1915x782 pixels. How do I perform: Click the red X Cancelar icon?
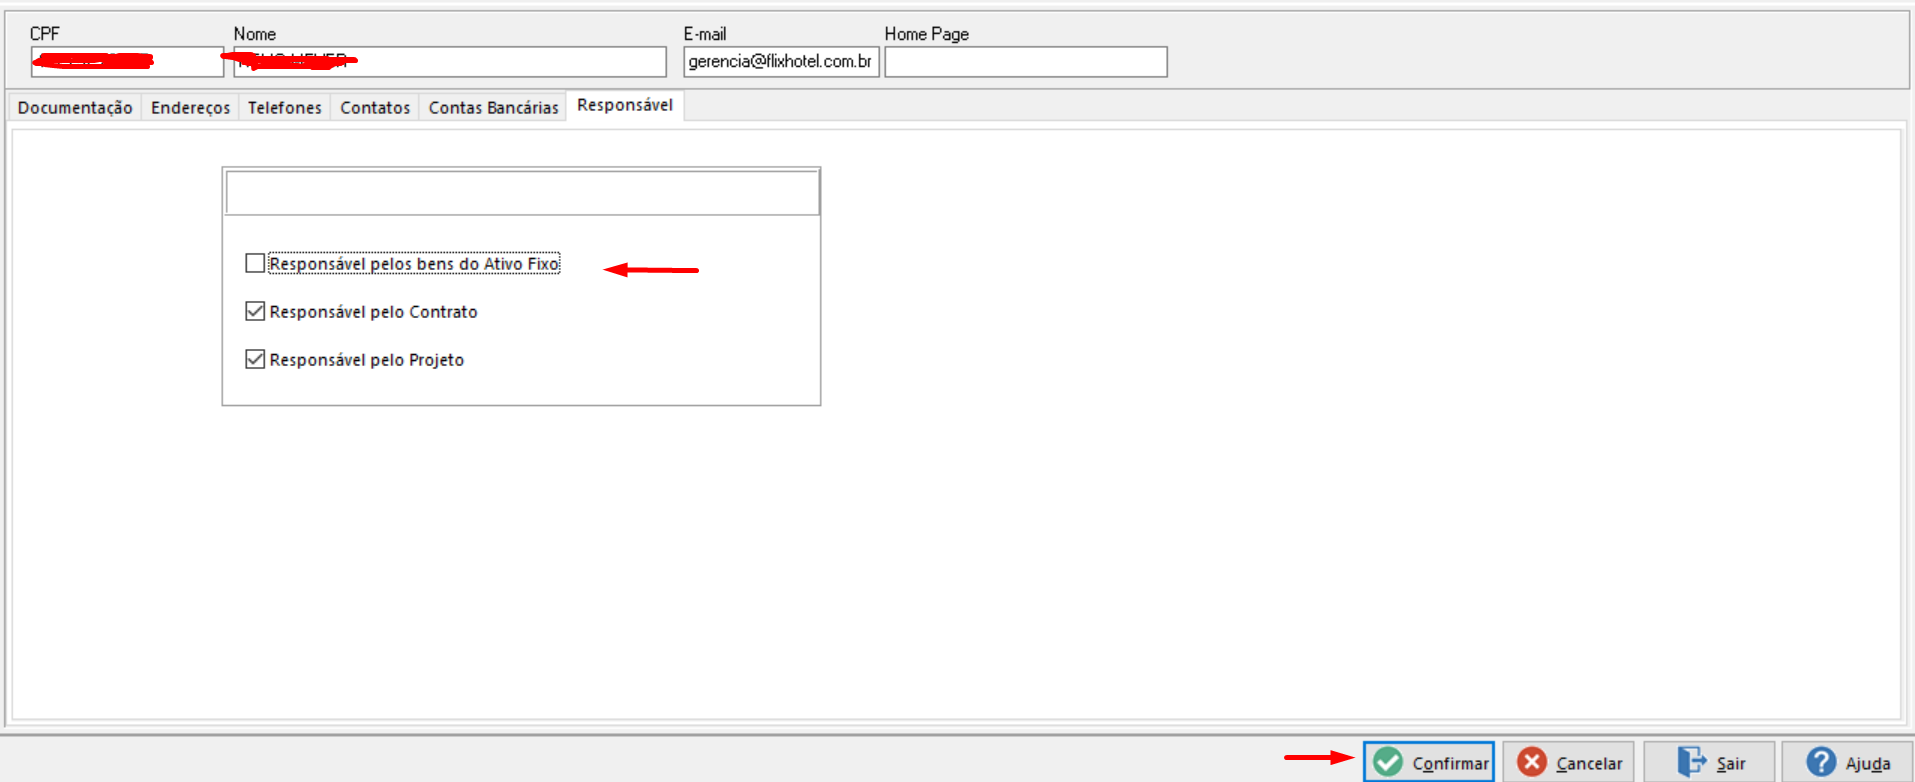tap(1531, 762)
